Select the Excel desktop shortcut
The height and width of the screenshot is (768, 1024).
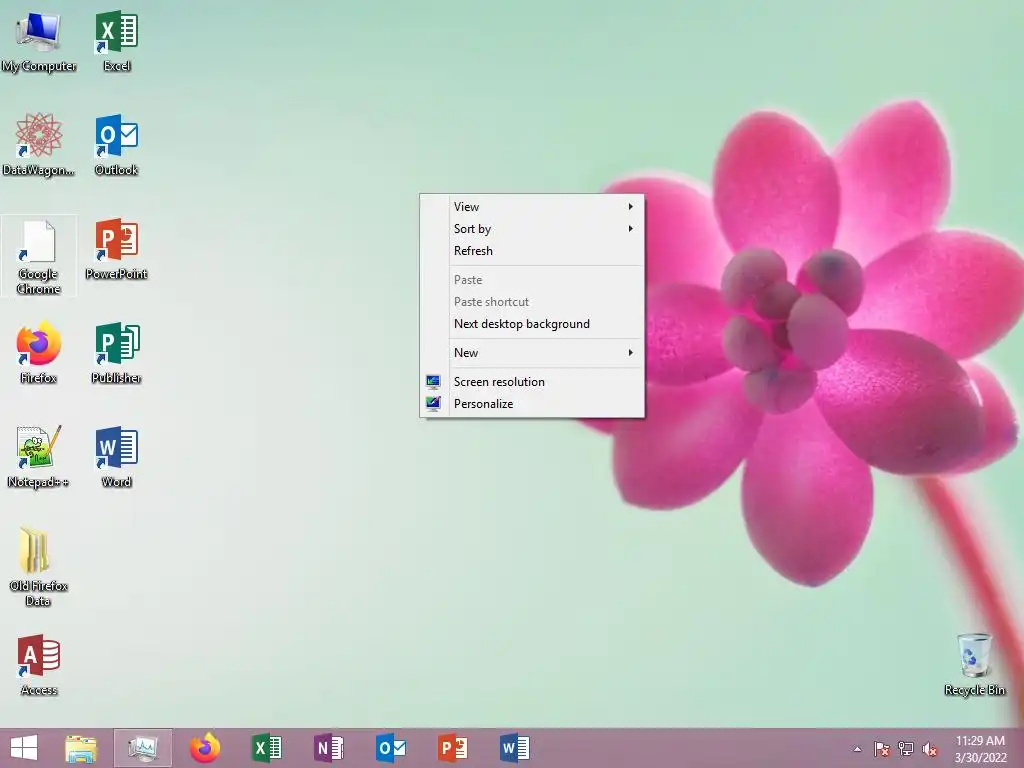click(x=116, y=41)
